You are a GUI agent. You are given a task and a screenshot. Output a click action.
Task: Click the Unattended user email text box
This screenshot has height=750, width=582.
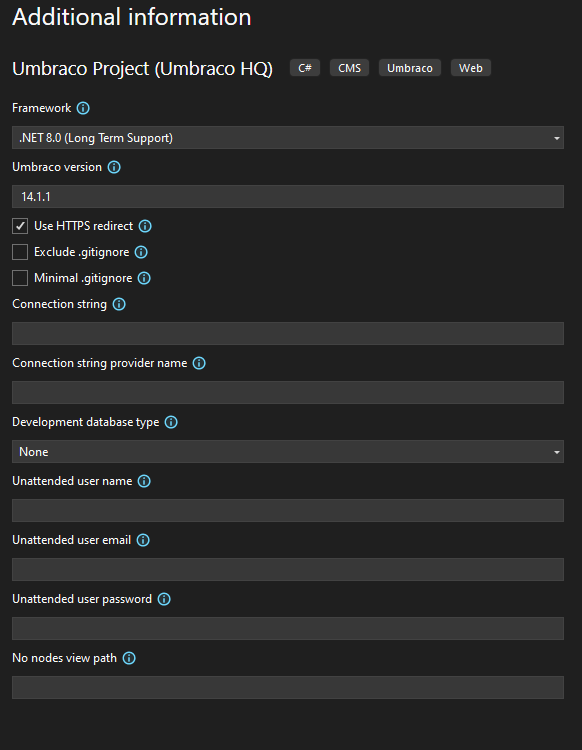pos(288,569)
